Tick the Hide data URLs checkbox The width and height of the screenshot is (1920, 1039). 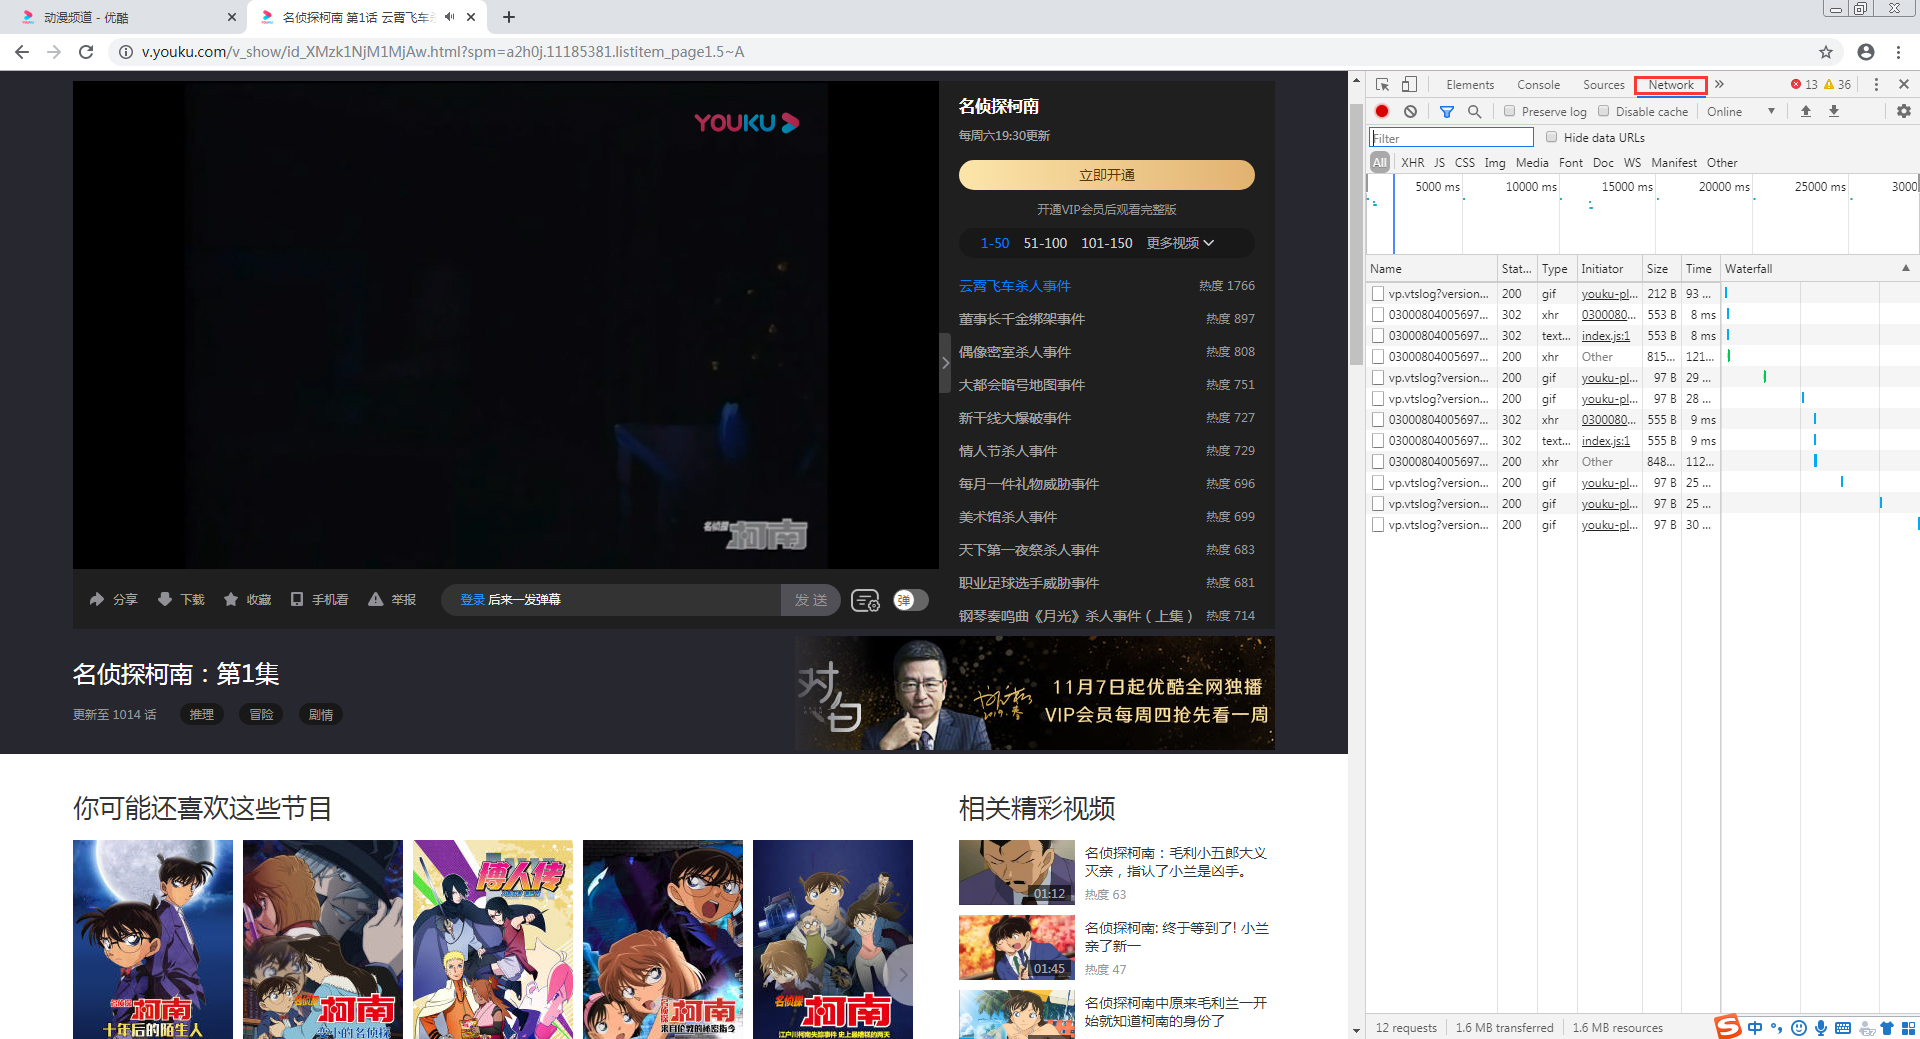pyautogui.click(x=1551, y=137)
